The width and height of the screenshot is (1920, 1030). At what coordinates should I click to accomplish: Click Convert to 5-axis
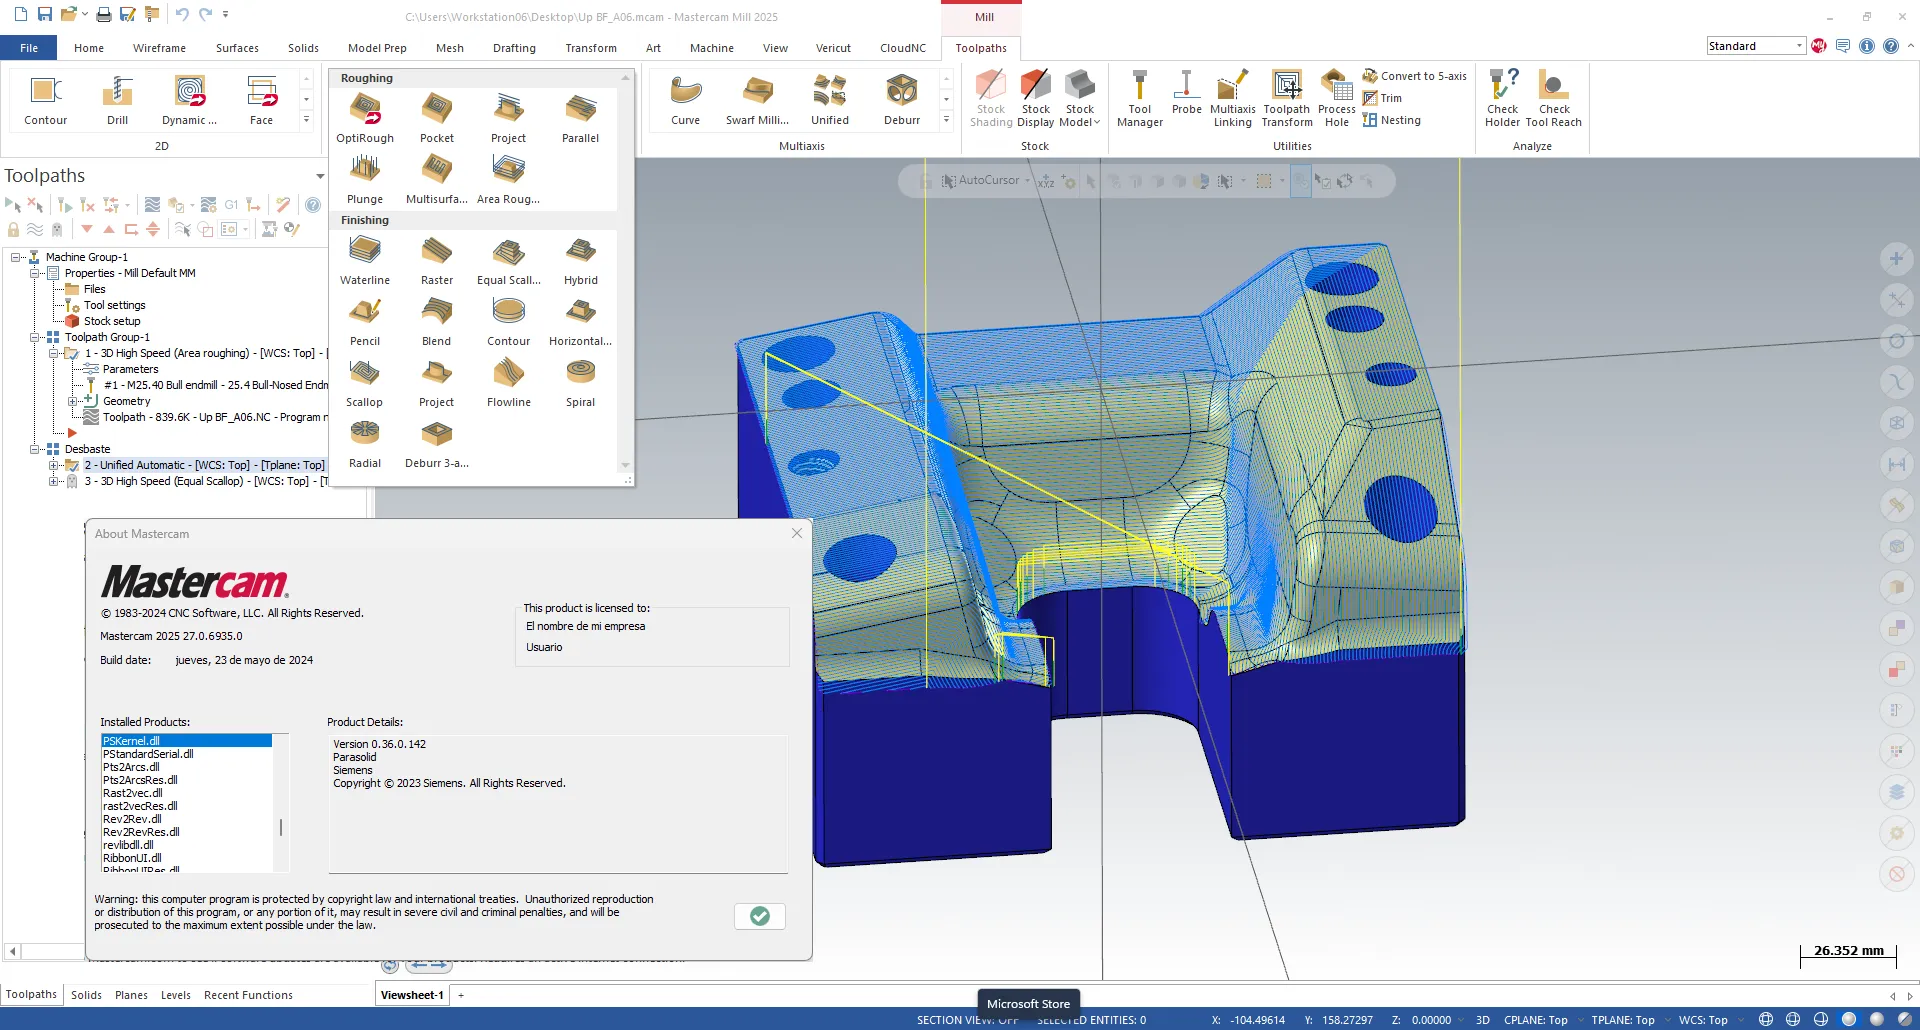click(1415, 76)
